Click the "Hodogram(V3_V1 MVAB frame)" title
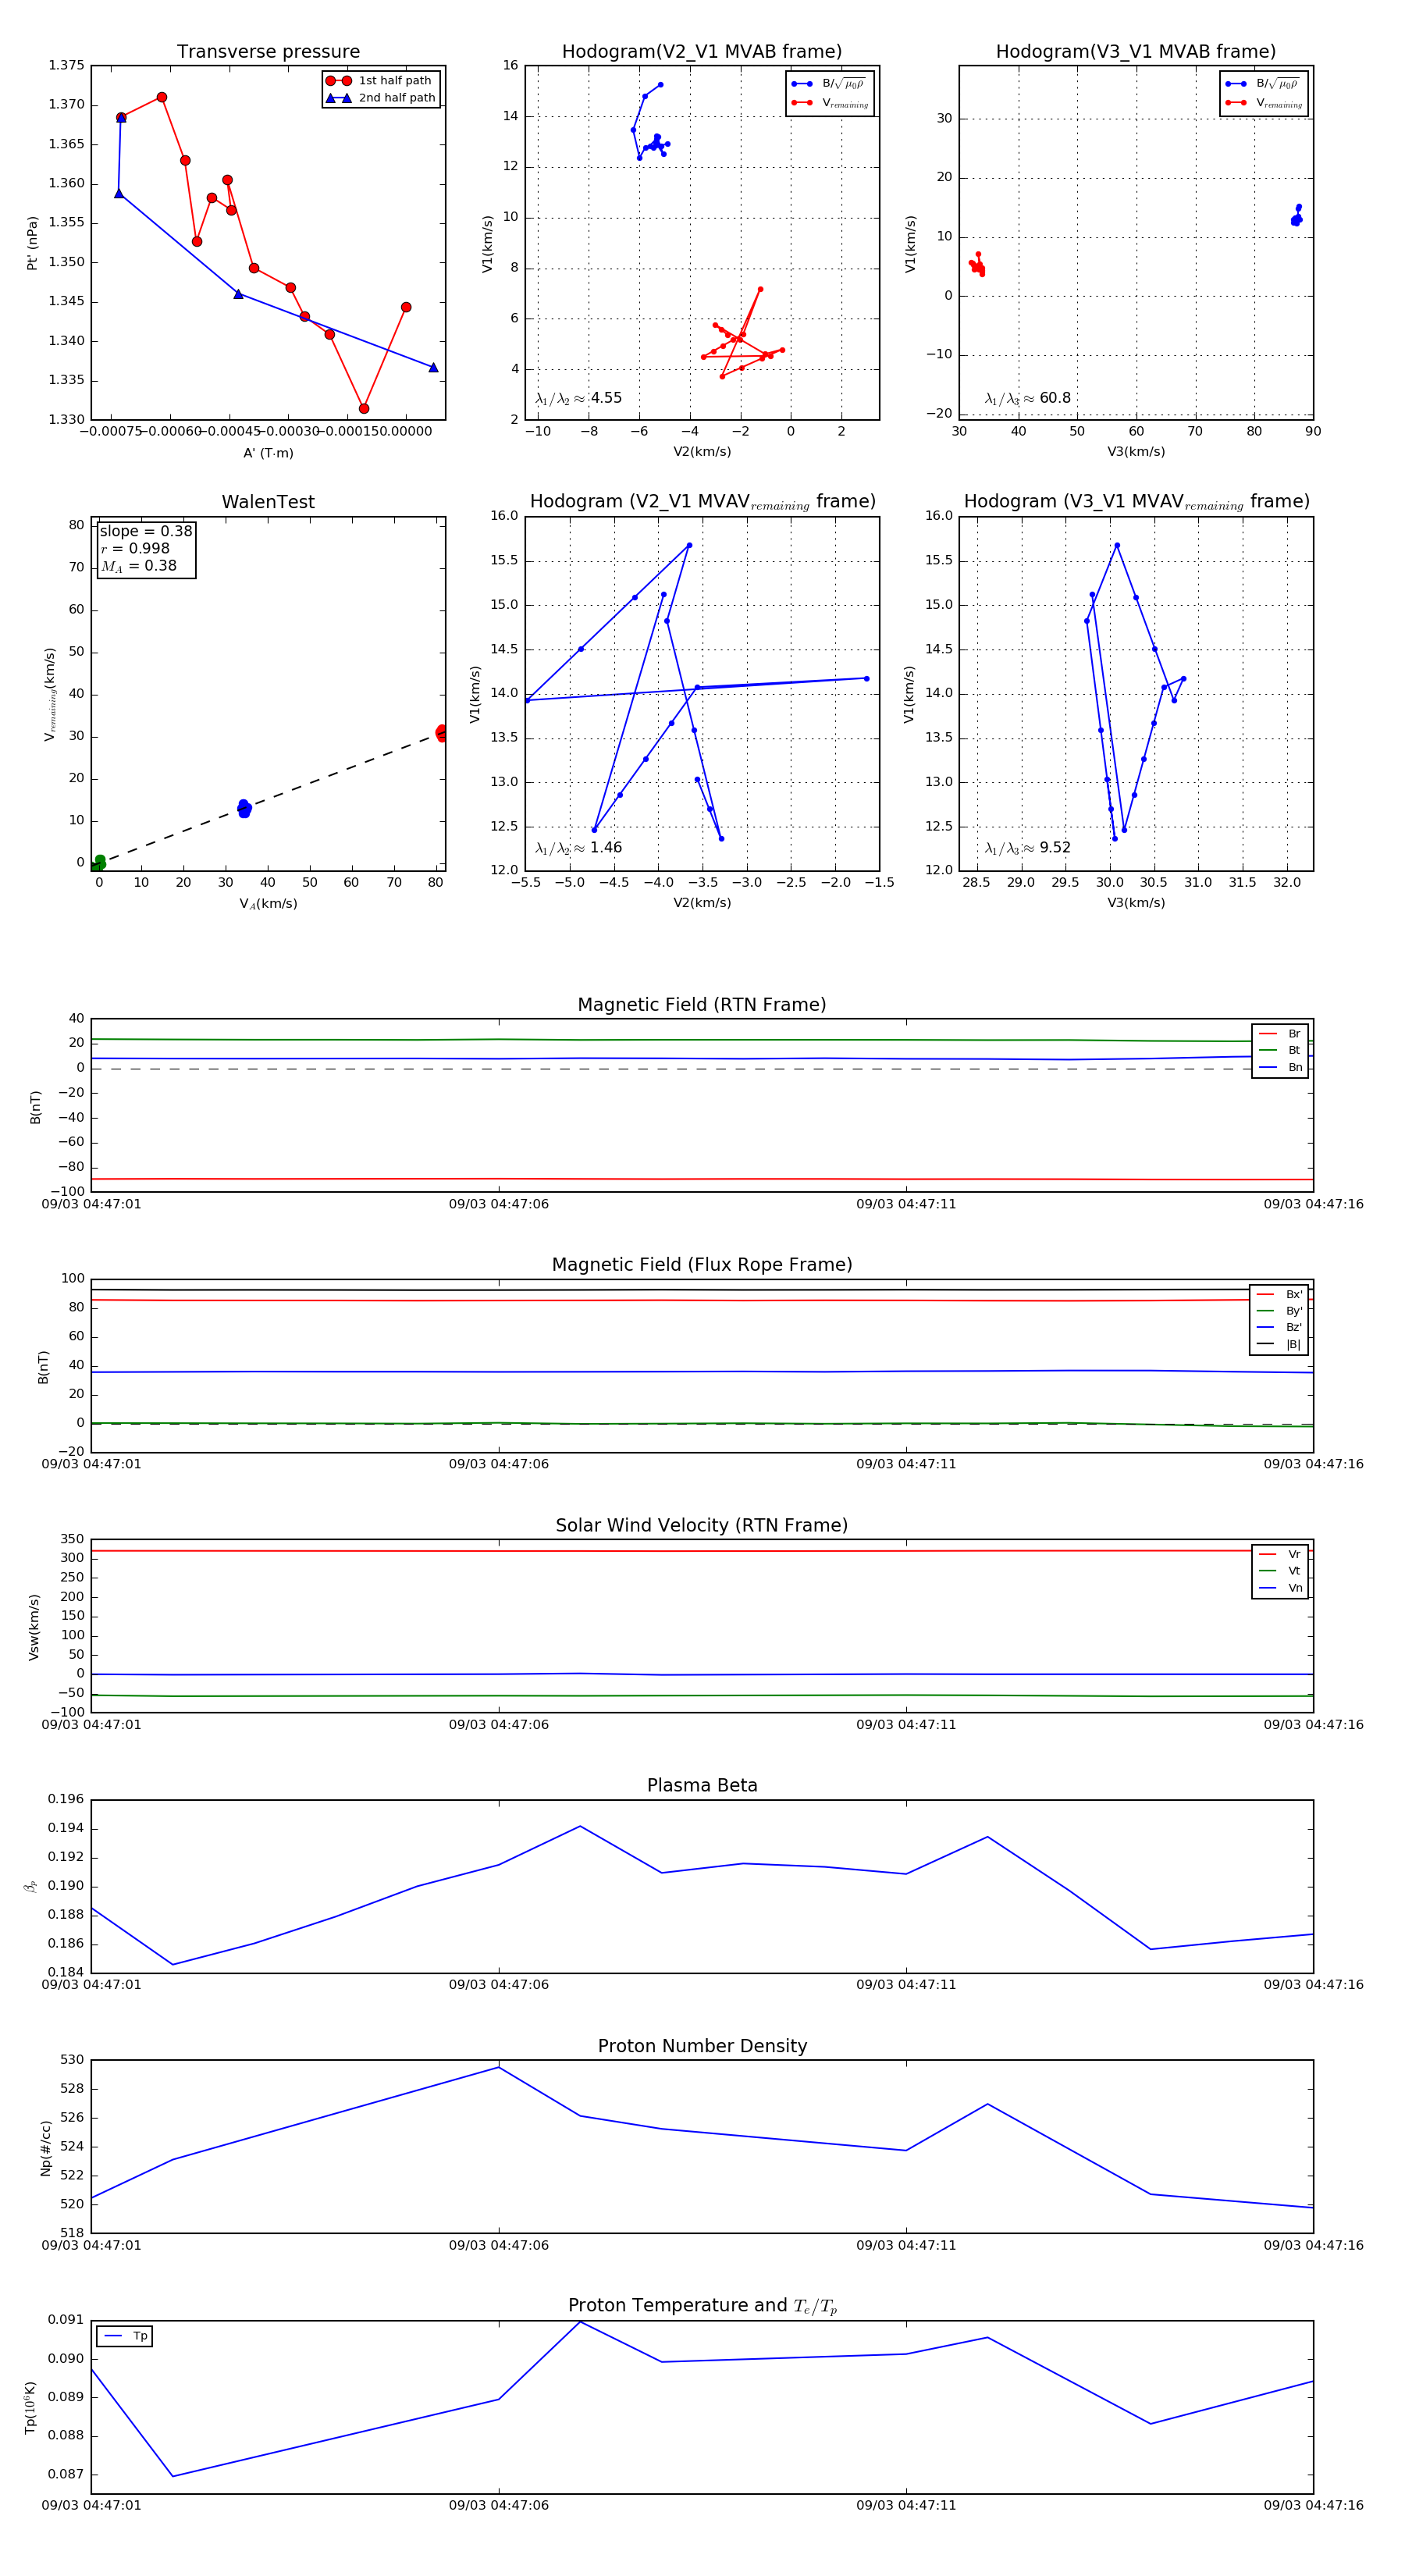This screenshot has width=1405, height=2576. pyautogui.click(x=1136, y=52)
